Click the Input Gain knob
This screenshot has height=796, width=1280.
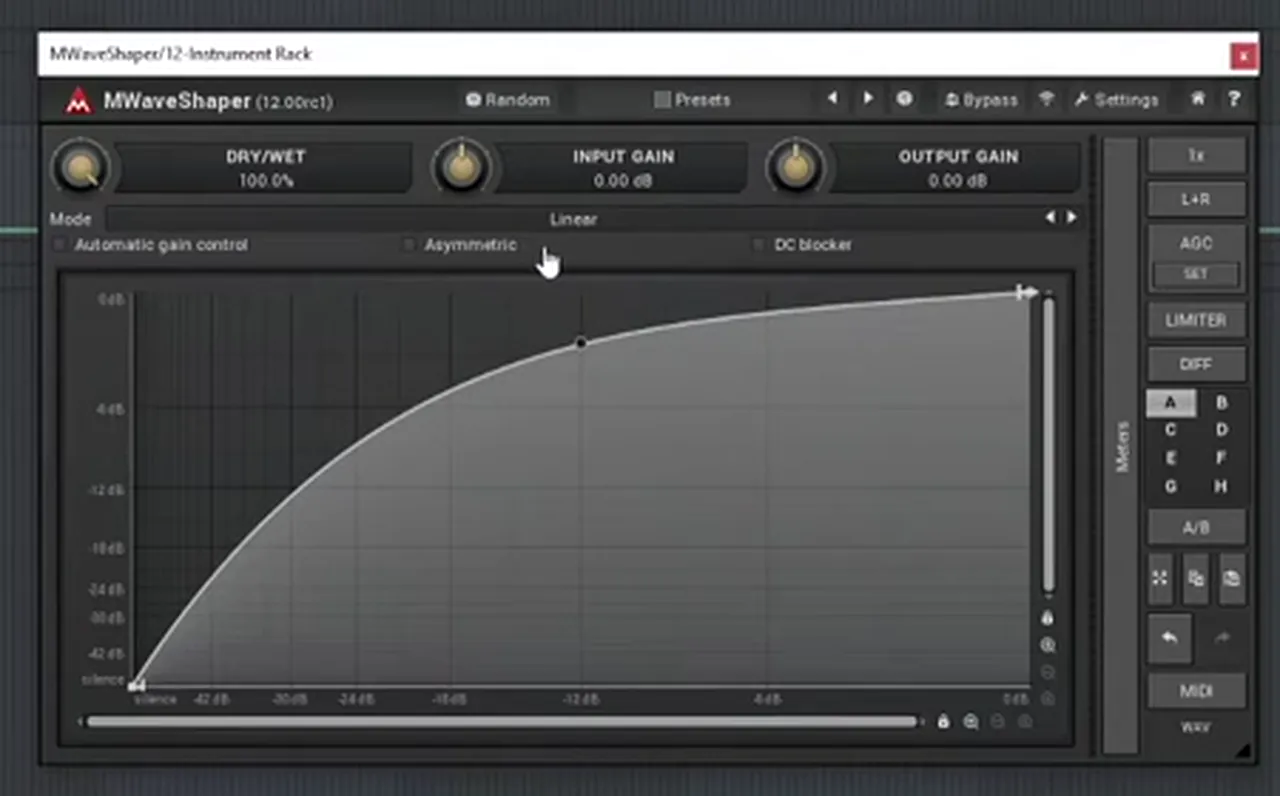coord(462,167)
